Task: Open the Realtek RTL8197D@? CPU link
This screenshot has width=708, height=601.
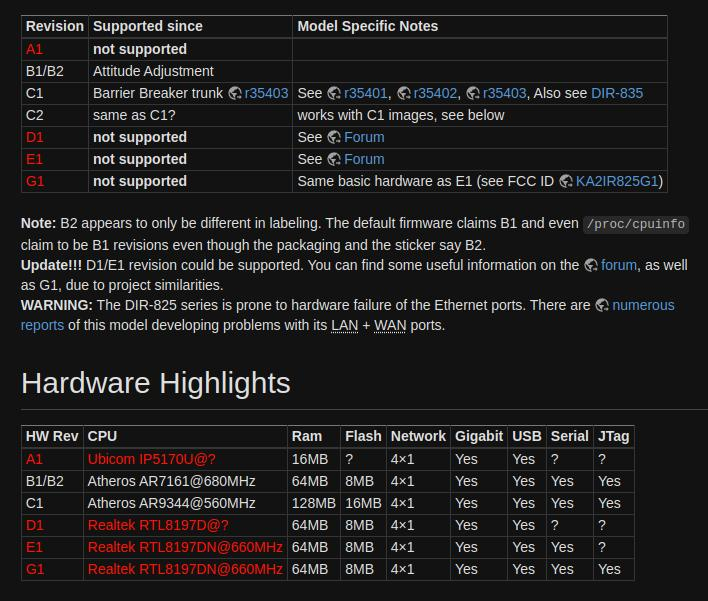Action: 158,526
